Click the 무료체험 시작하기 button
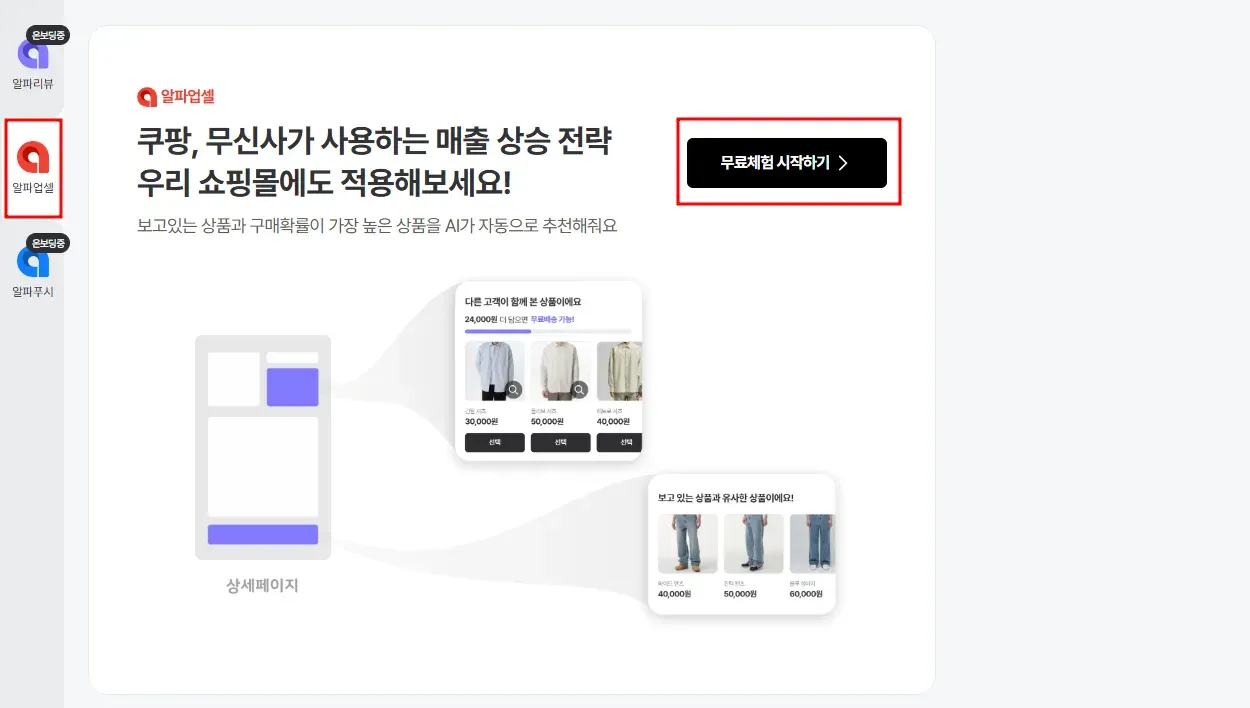 (787, 163)
